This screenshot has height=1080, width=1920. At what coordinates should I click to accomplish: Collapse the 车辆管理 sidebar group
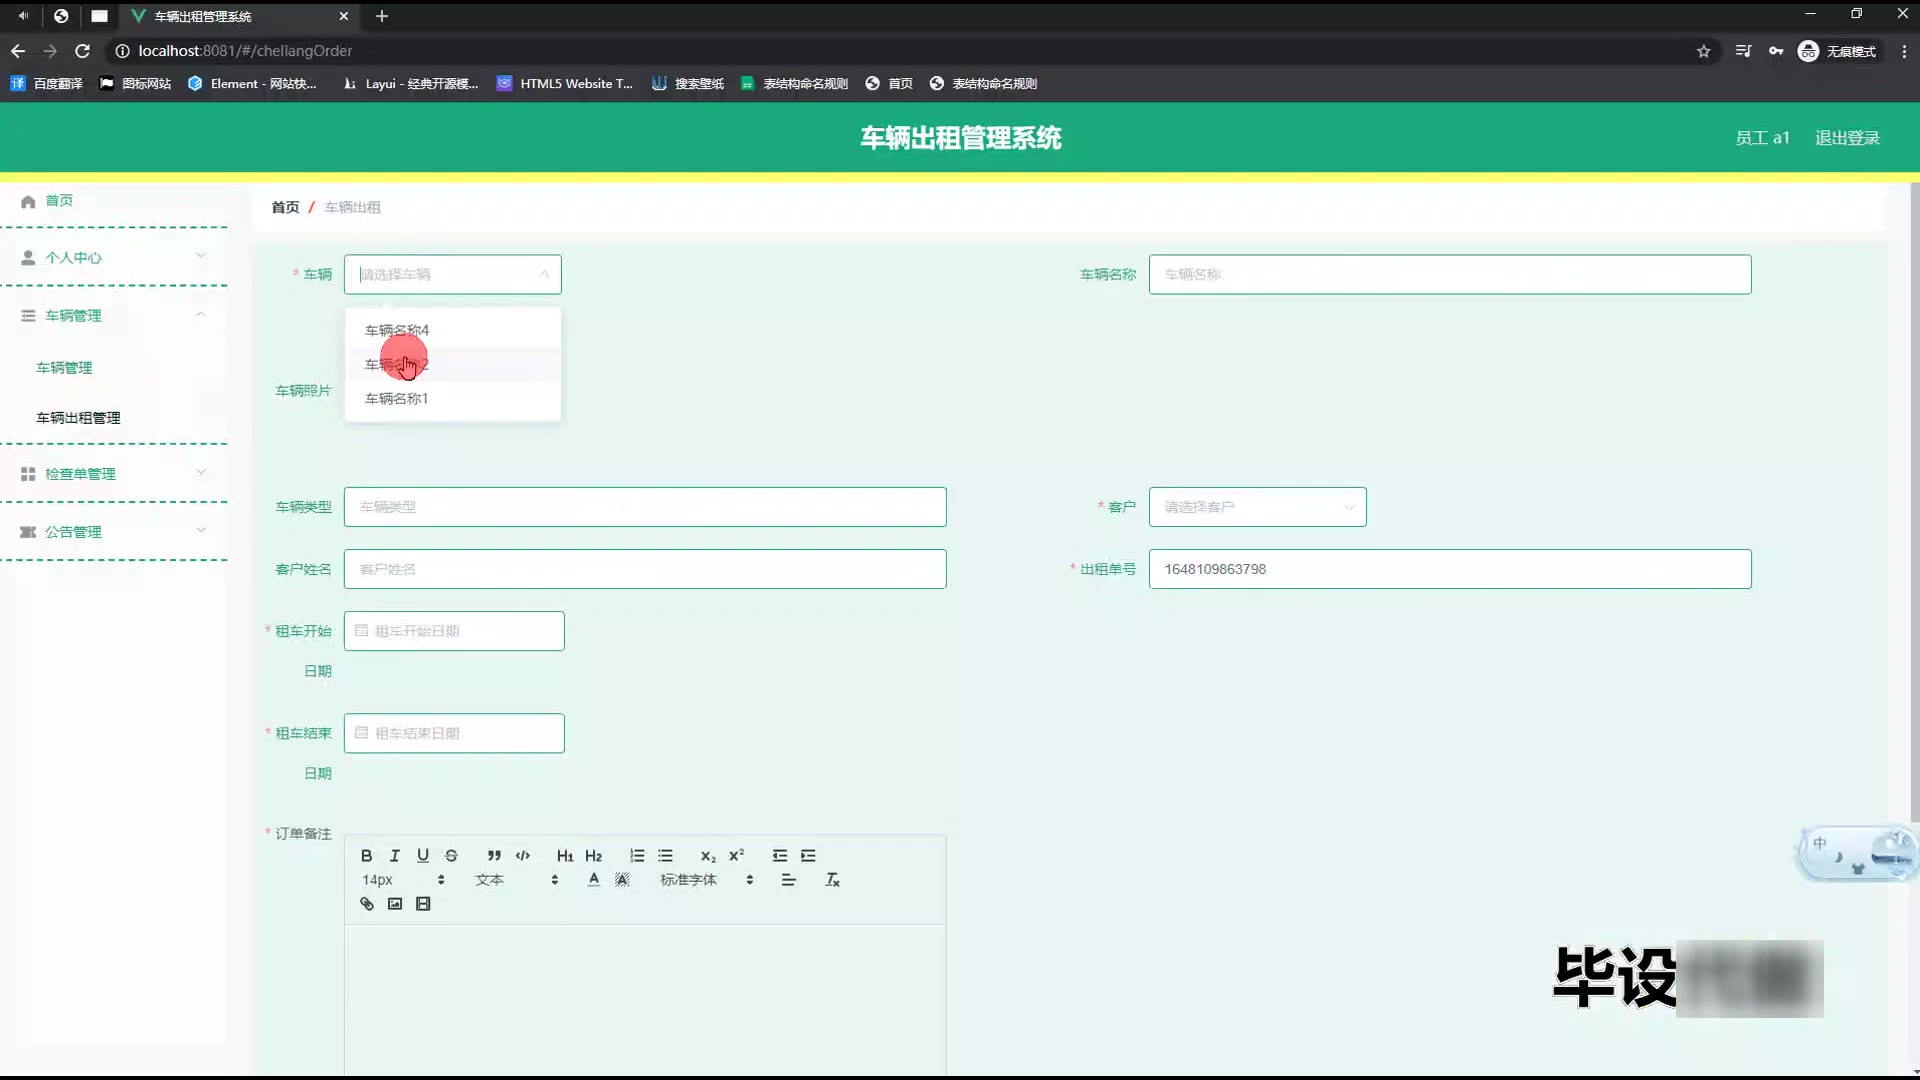click(114, 316)
